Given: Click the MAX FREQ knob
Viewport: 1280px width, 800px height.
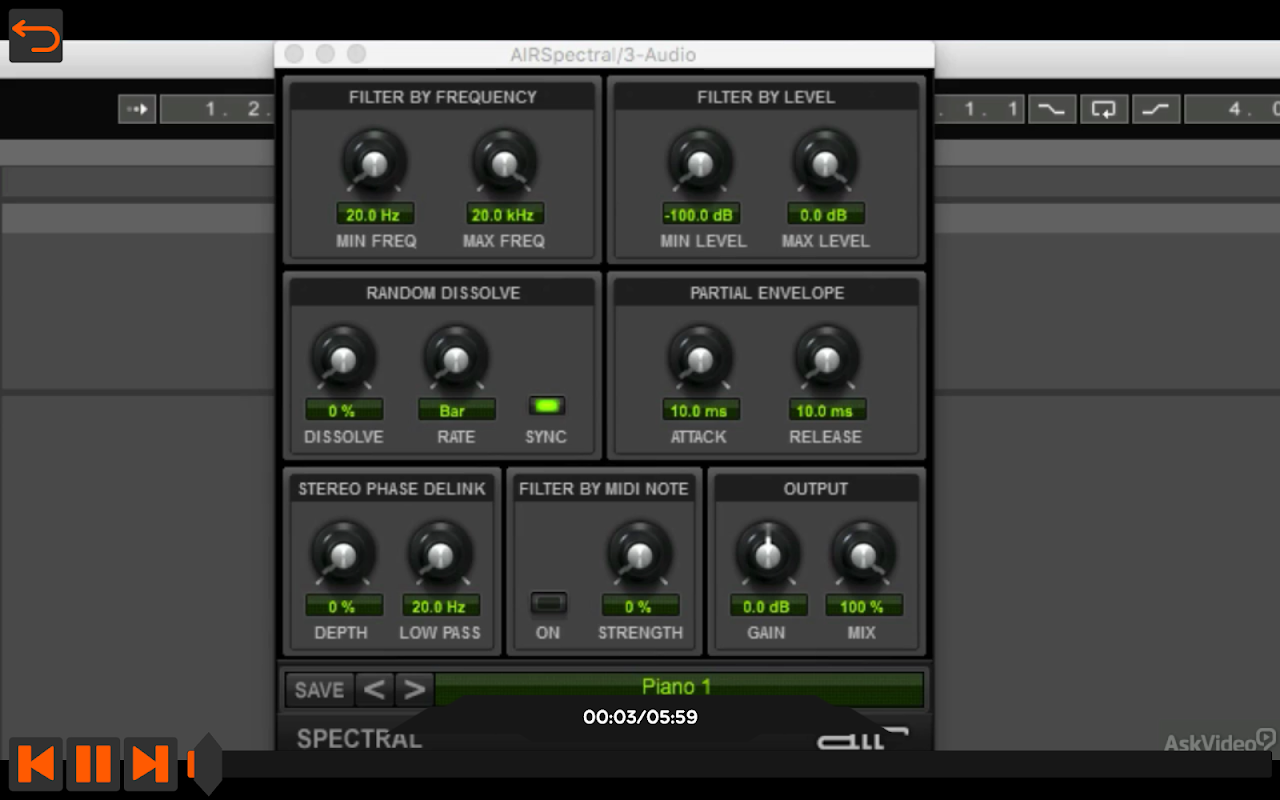Looking at the screenshot, I should click(x=505, y=162).
